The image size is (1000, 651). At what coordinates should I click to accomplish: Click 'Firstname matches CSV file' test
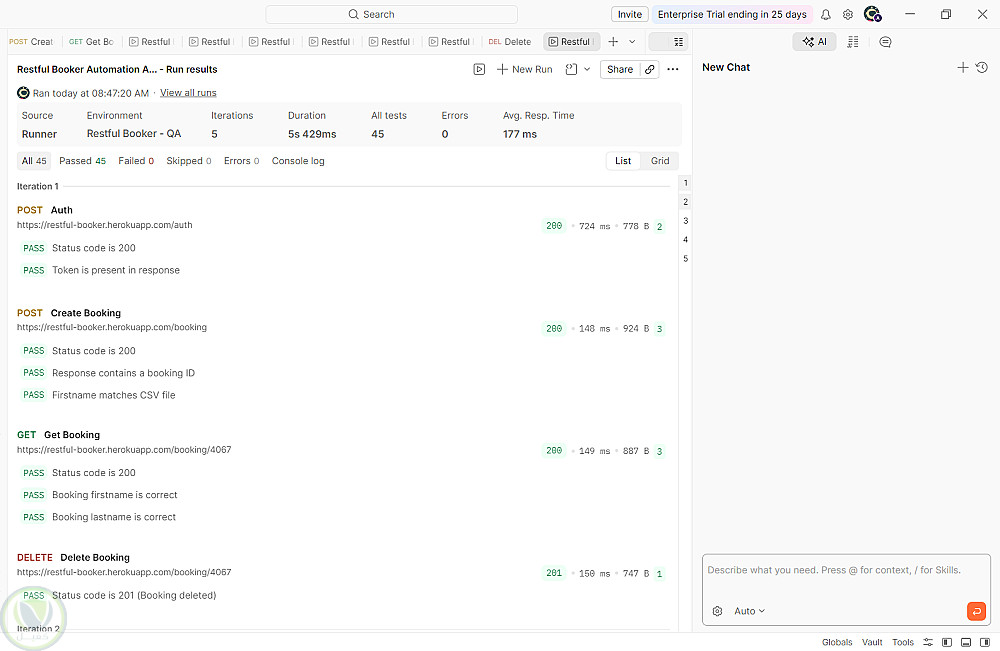[114, 395]
